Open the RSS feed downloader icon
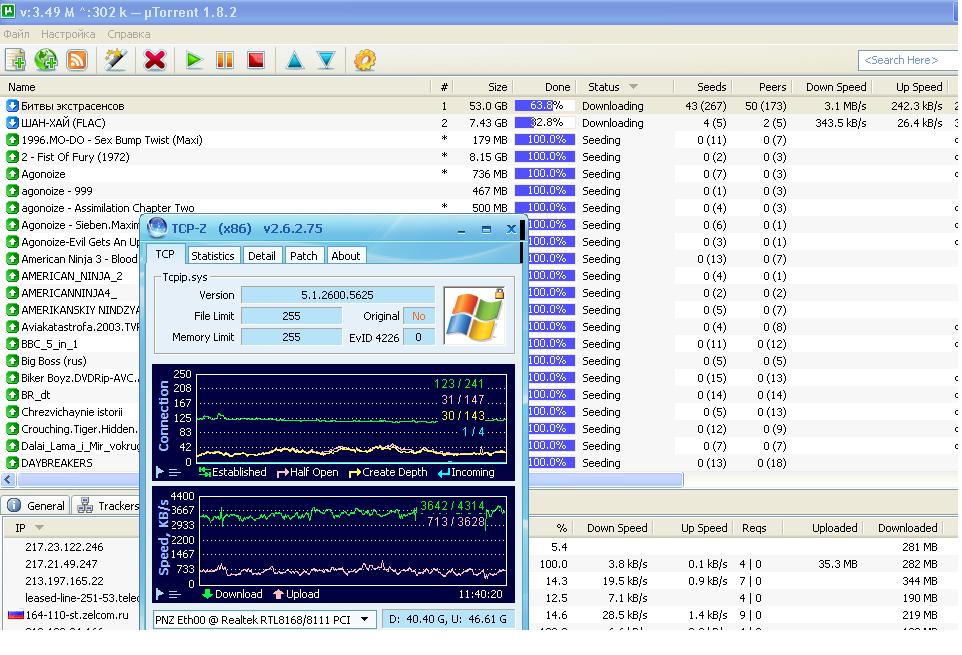Viewport: 962px width, 655px height. point(77,60)
